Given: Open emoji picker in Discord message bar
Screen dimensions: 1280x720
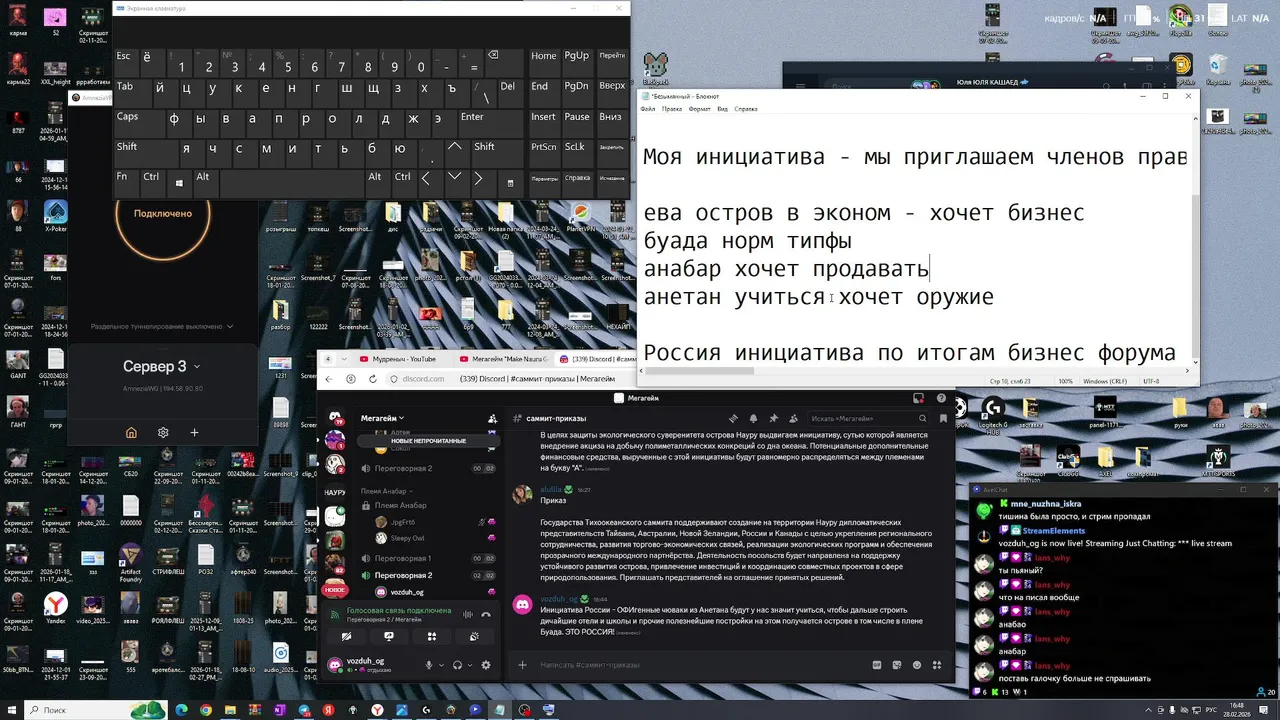Looking at the screenshot, I should pos(917,665).
